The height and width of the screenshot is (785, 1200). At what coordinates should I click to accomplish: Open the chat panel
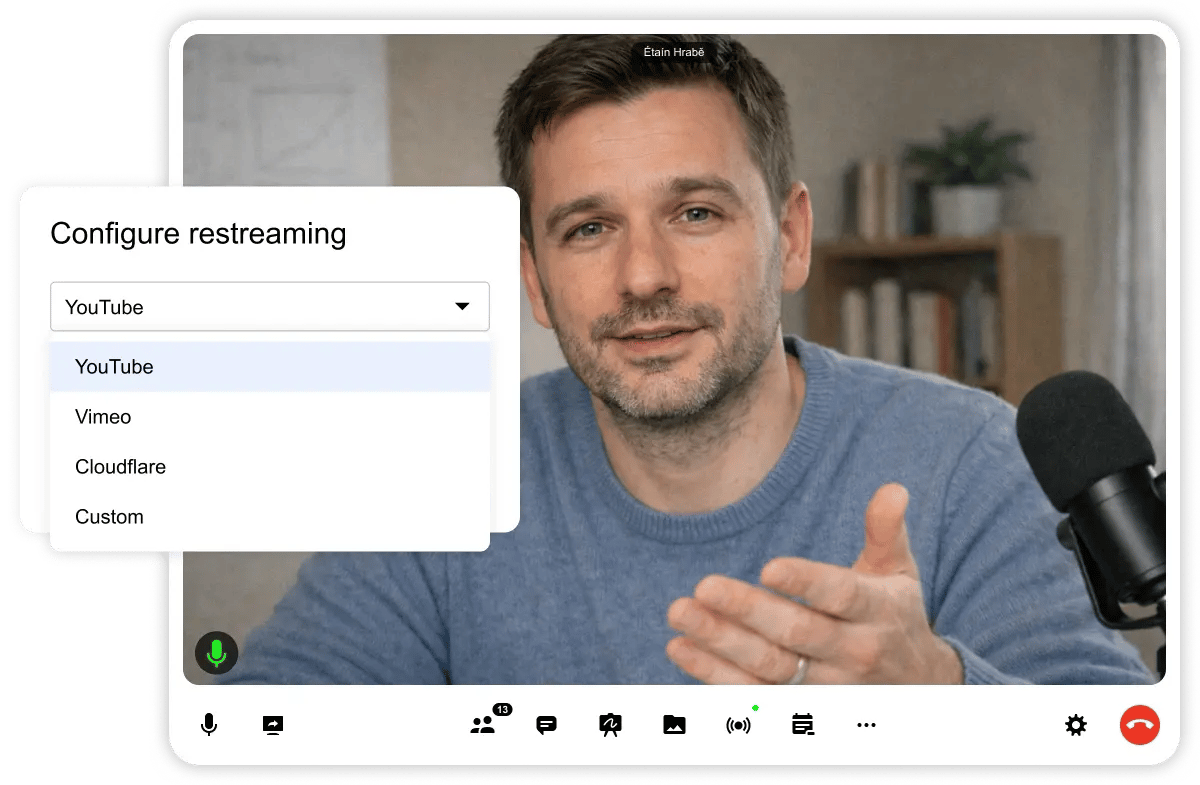(546, 725)
